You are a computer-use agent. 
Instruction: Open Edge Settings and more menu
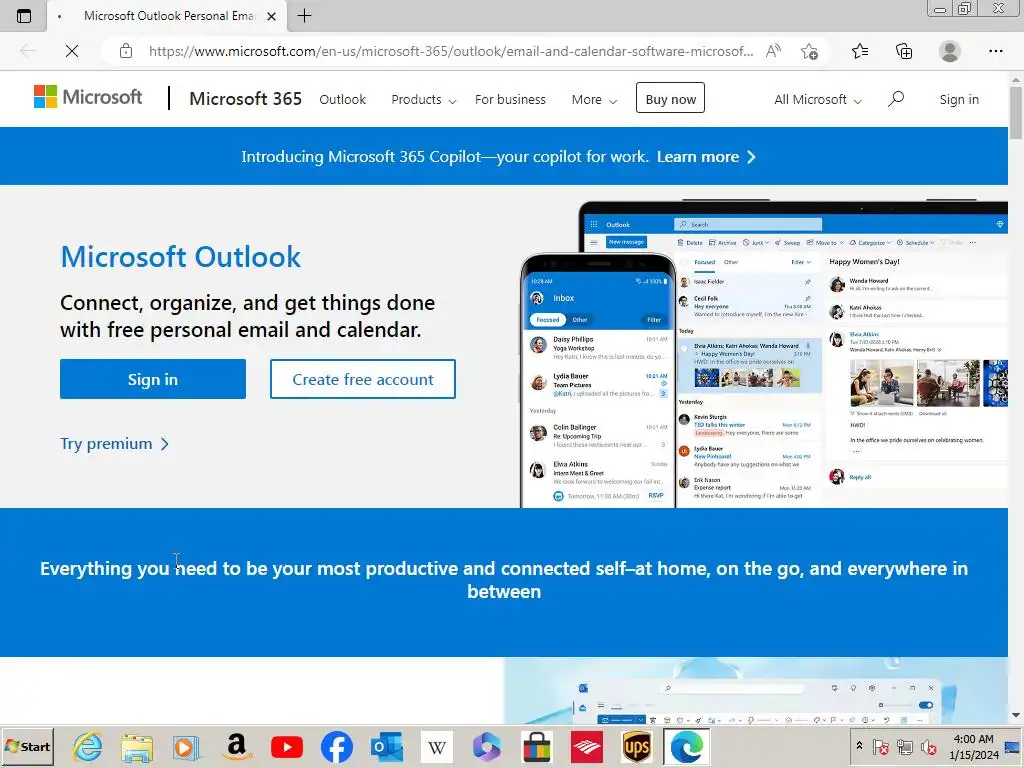[x=995, y=51]
